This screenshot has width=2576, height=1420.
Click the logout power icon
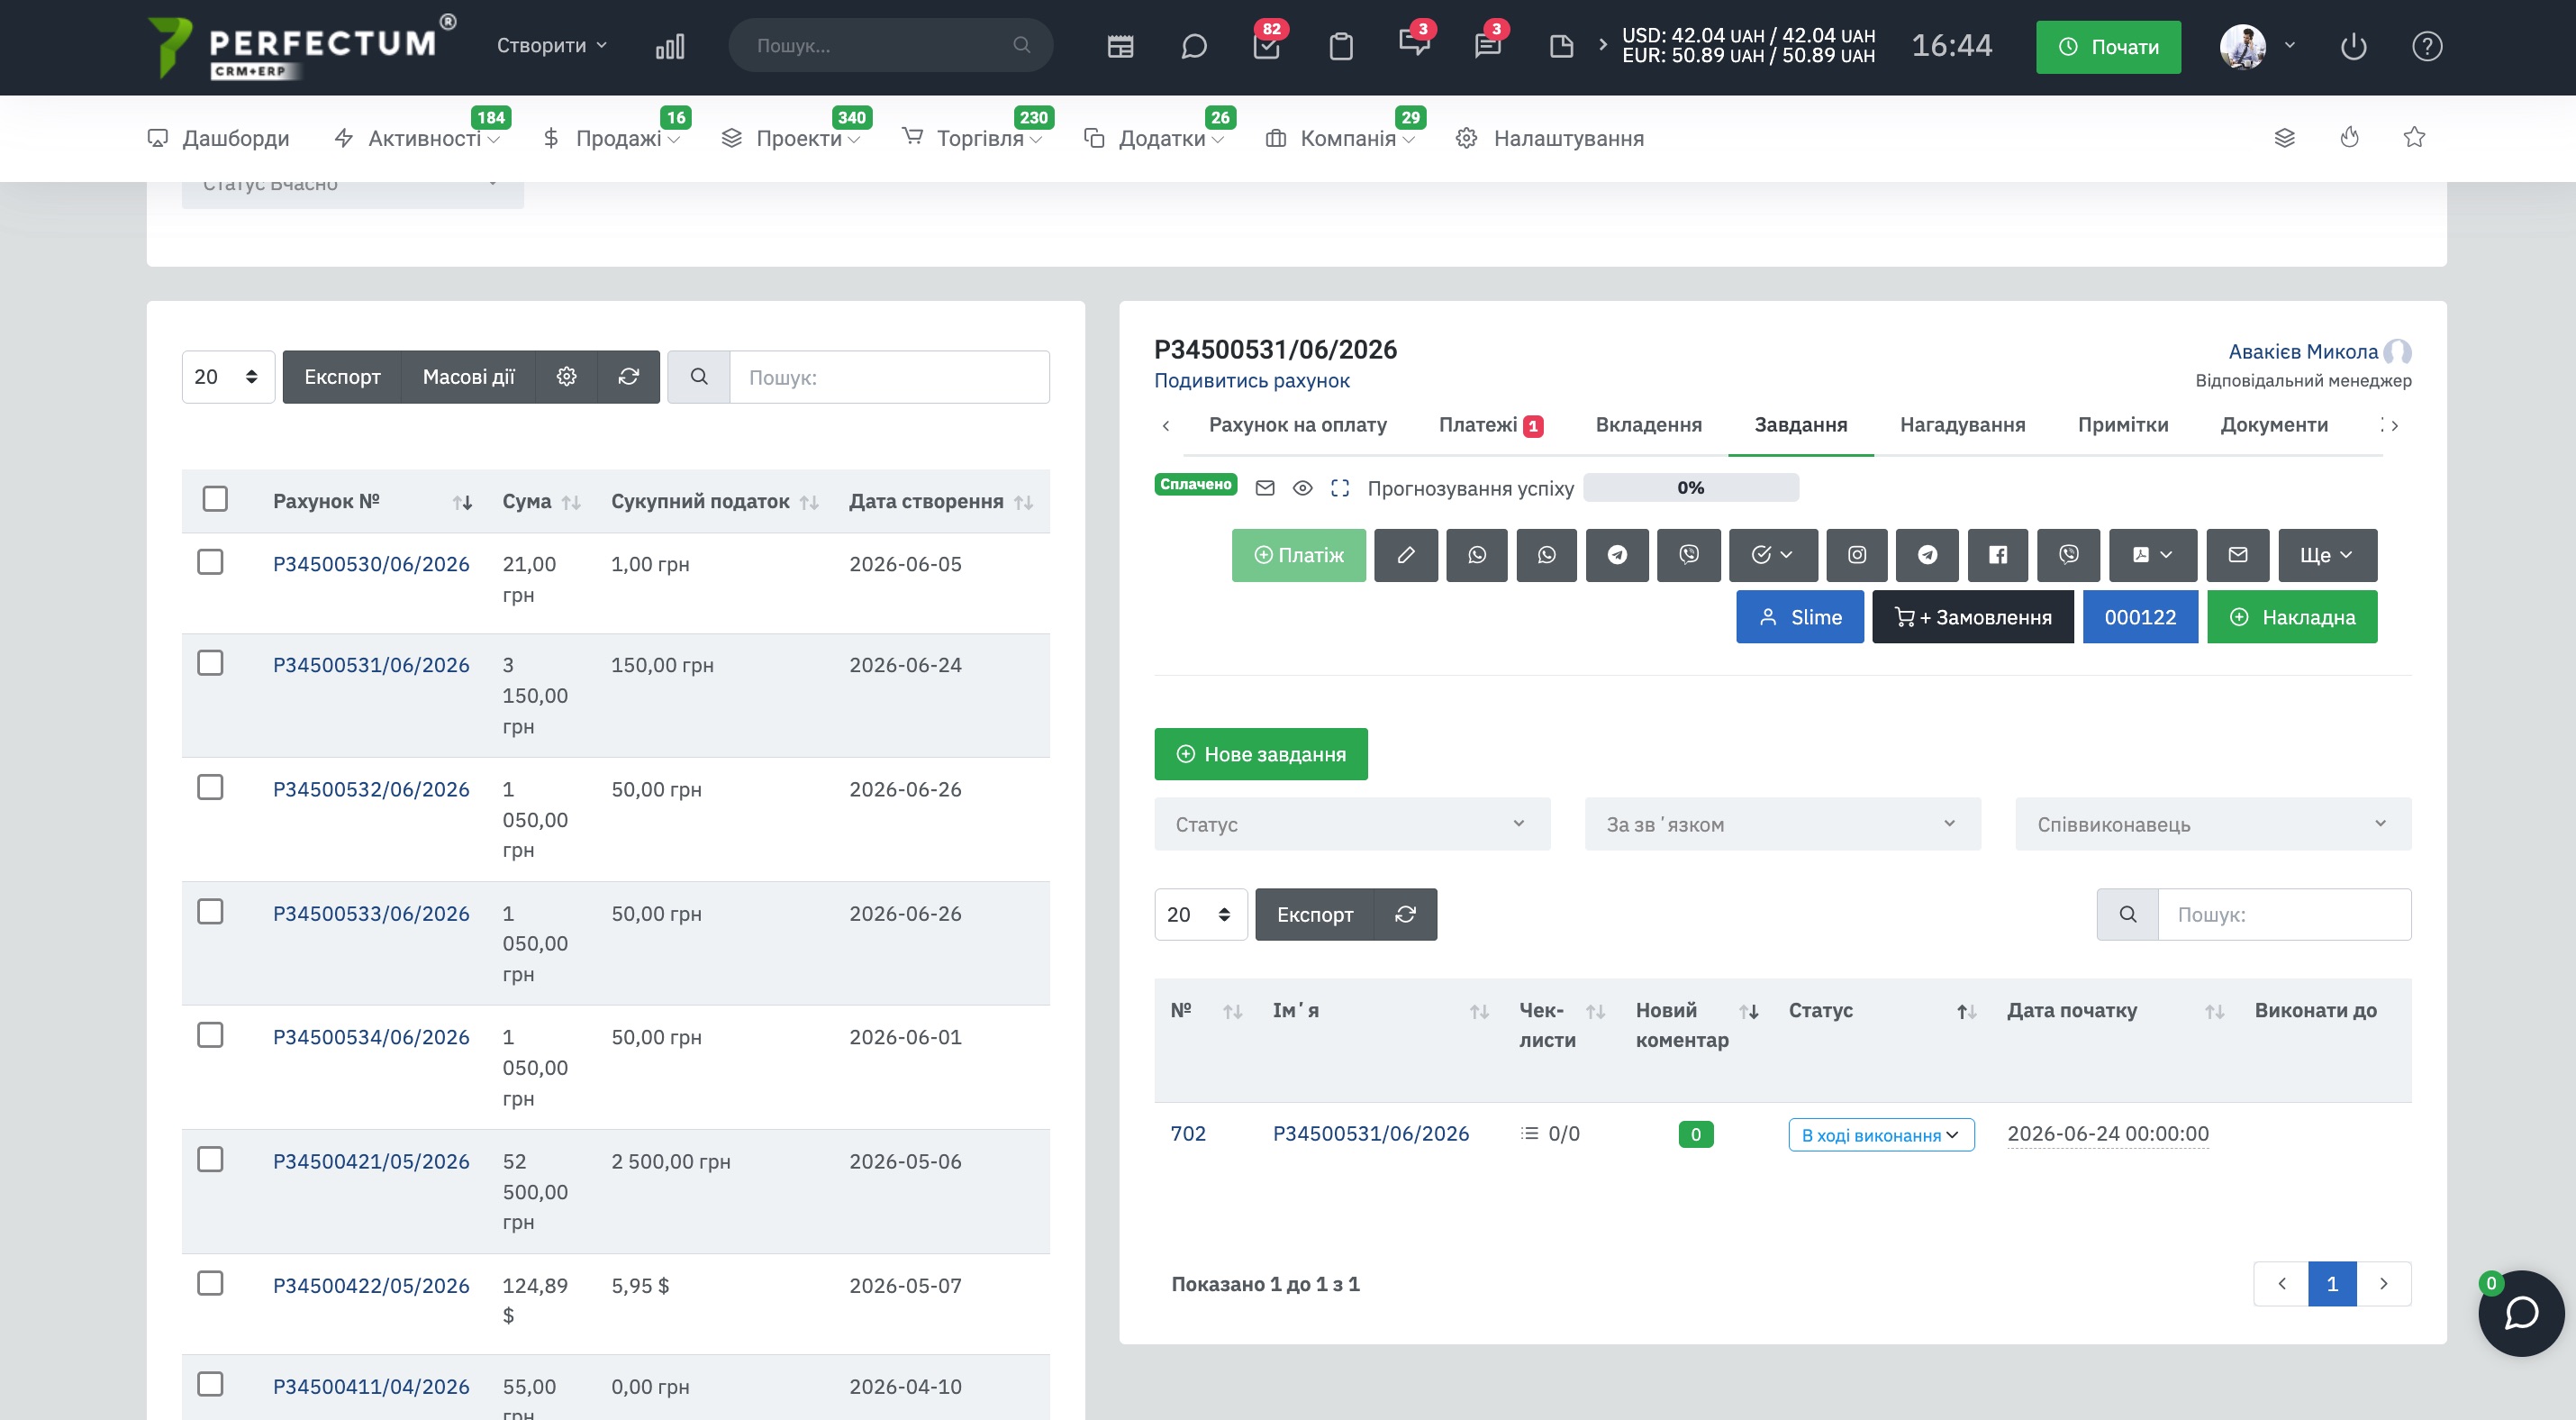(2353, 46)
